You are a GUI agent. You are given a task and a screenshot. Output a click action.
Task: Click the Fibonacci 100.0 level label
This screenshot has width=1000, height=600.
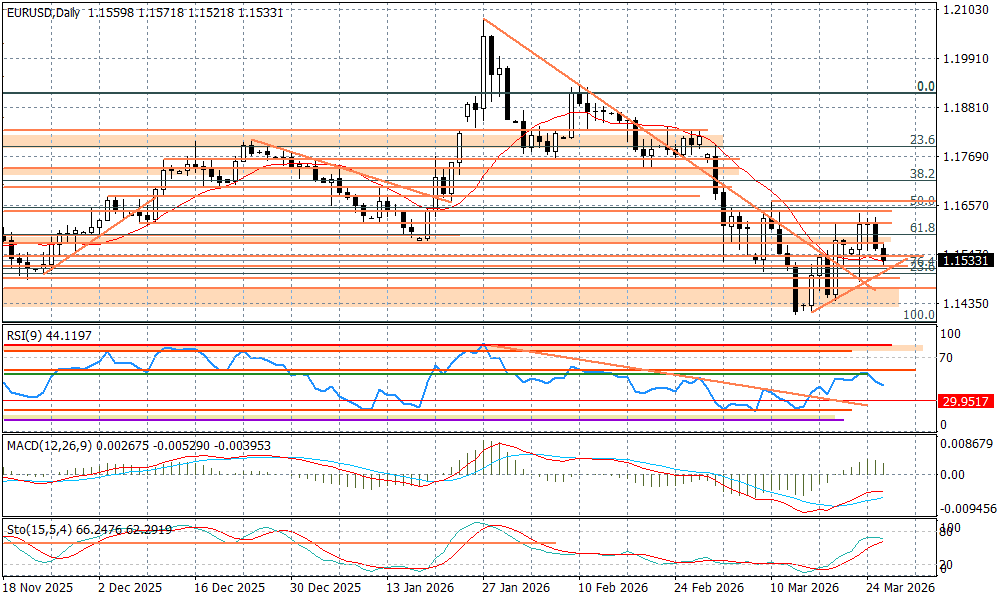click(918, 314)
